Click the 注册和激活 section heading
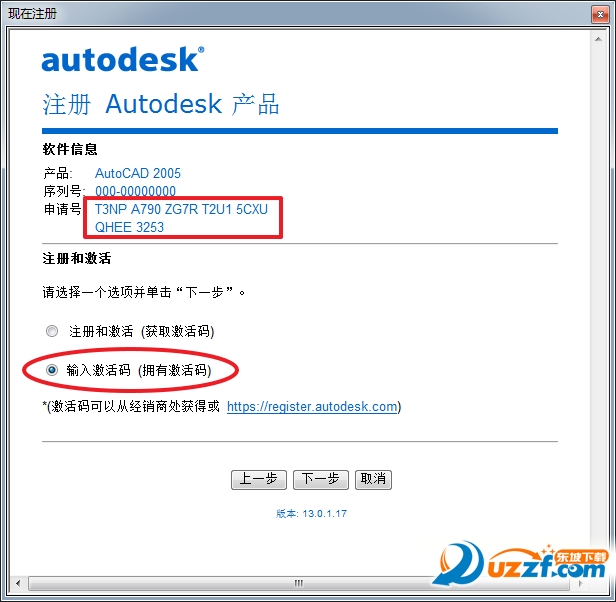 [76, 259]
